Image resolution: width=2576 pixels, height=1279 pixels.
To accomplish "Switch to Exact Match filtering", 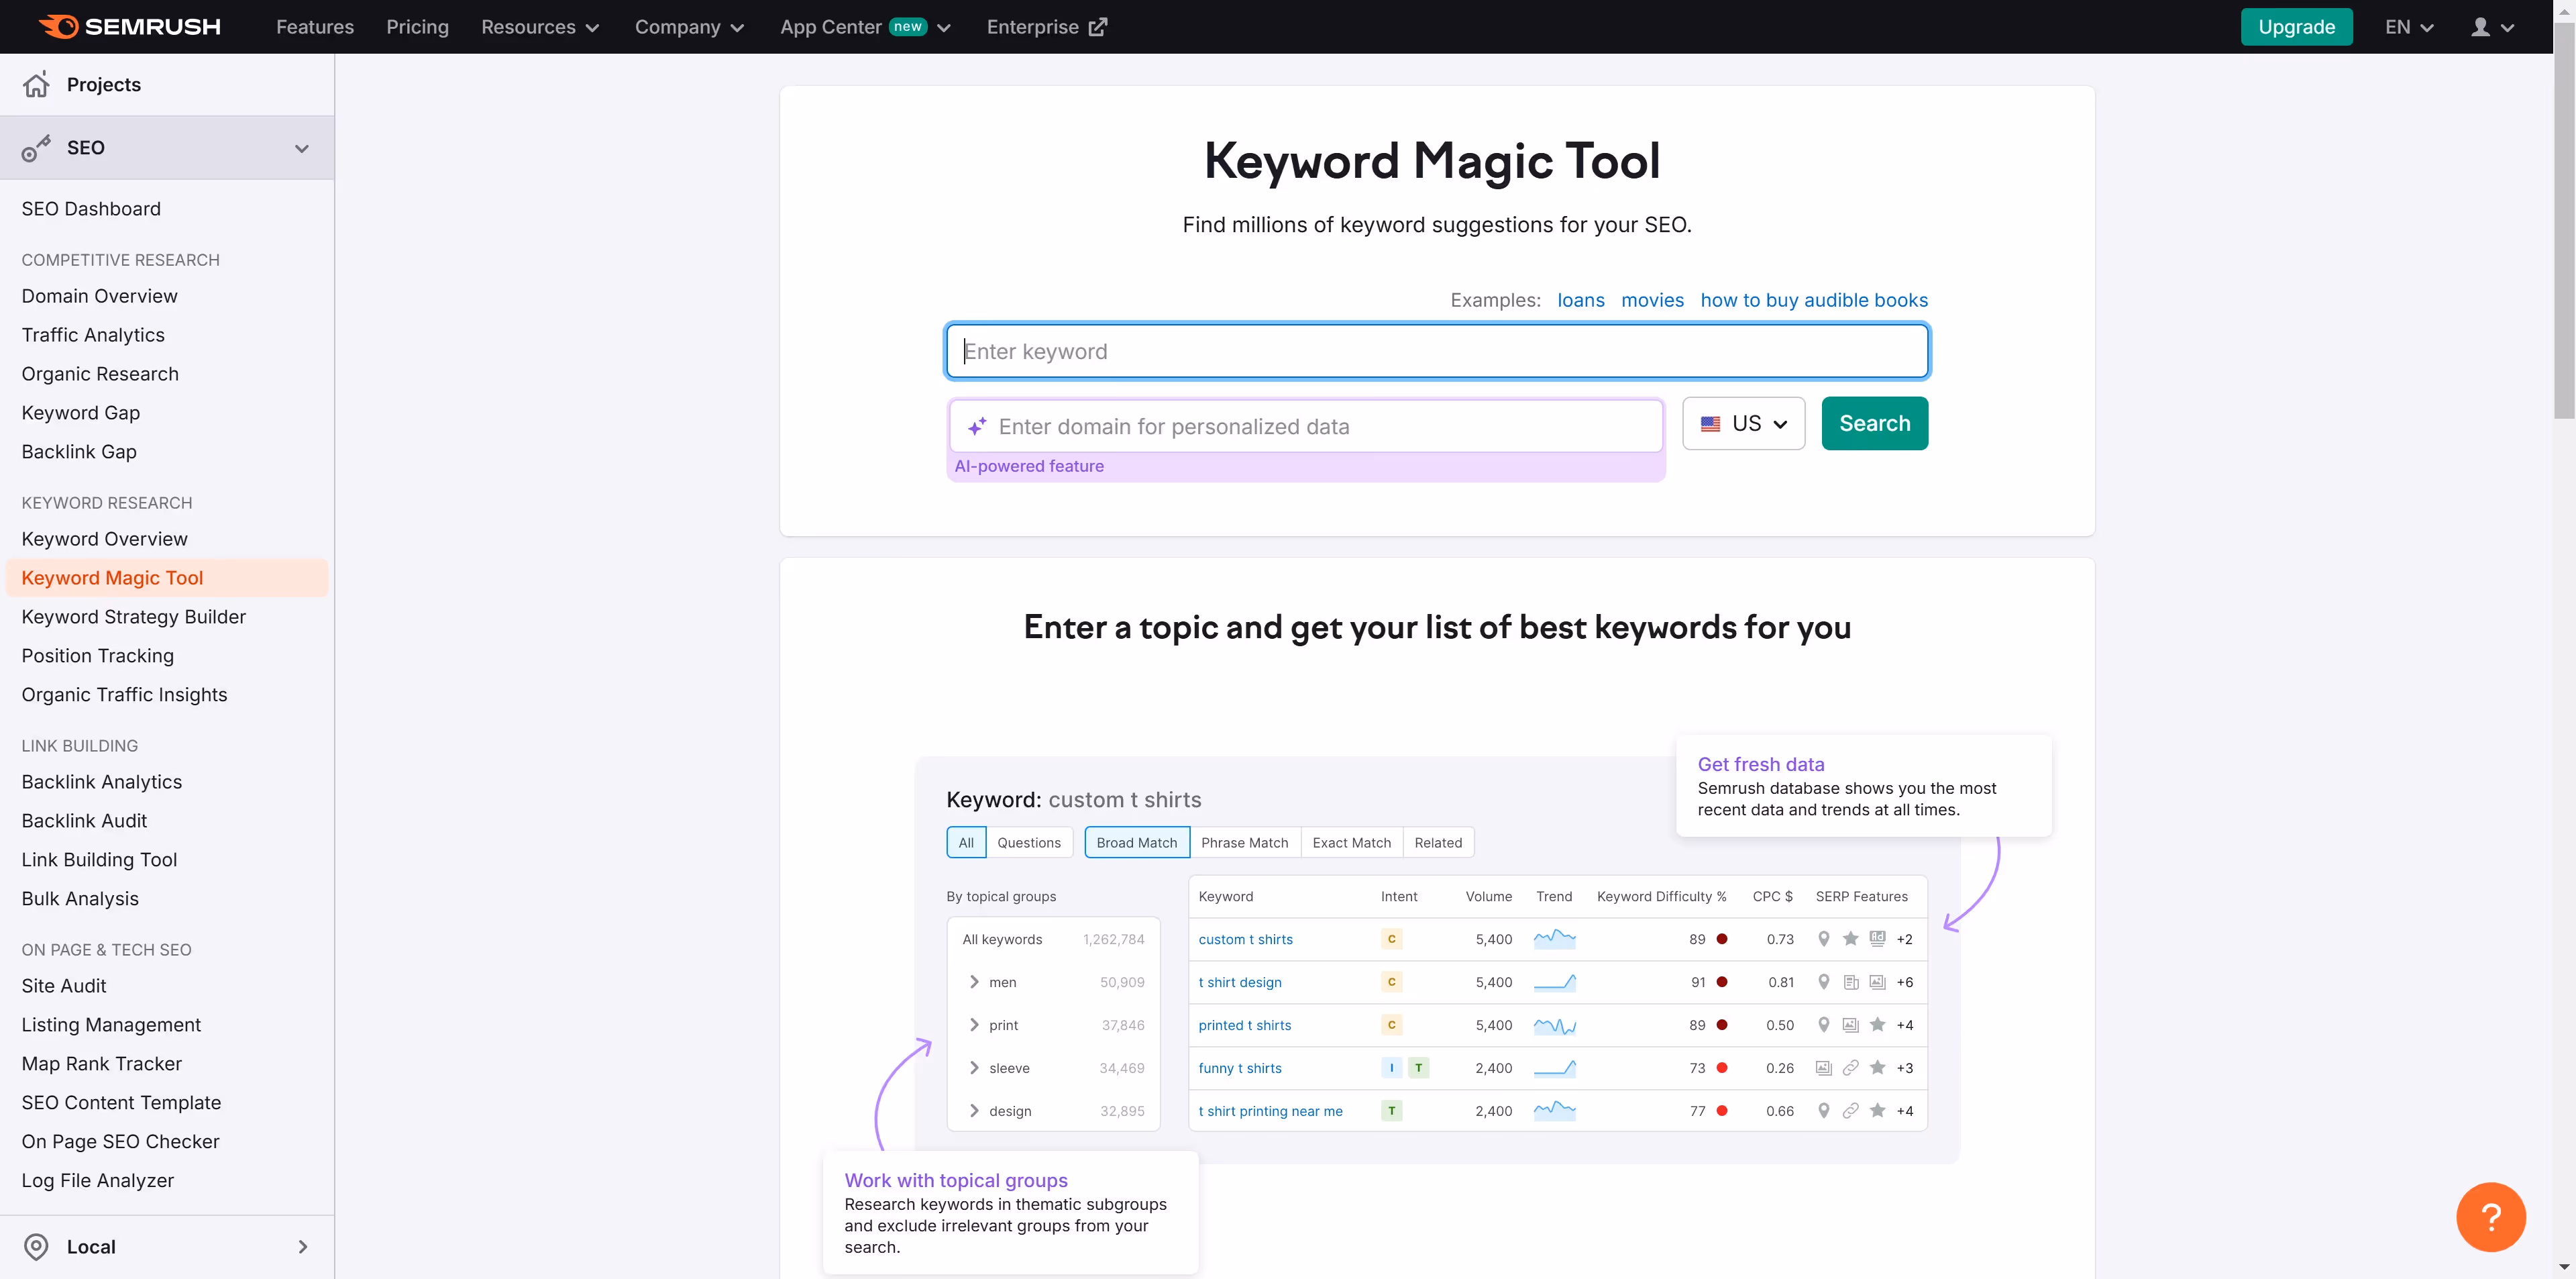I will tap(1351, 842).
